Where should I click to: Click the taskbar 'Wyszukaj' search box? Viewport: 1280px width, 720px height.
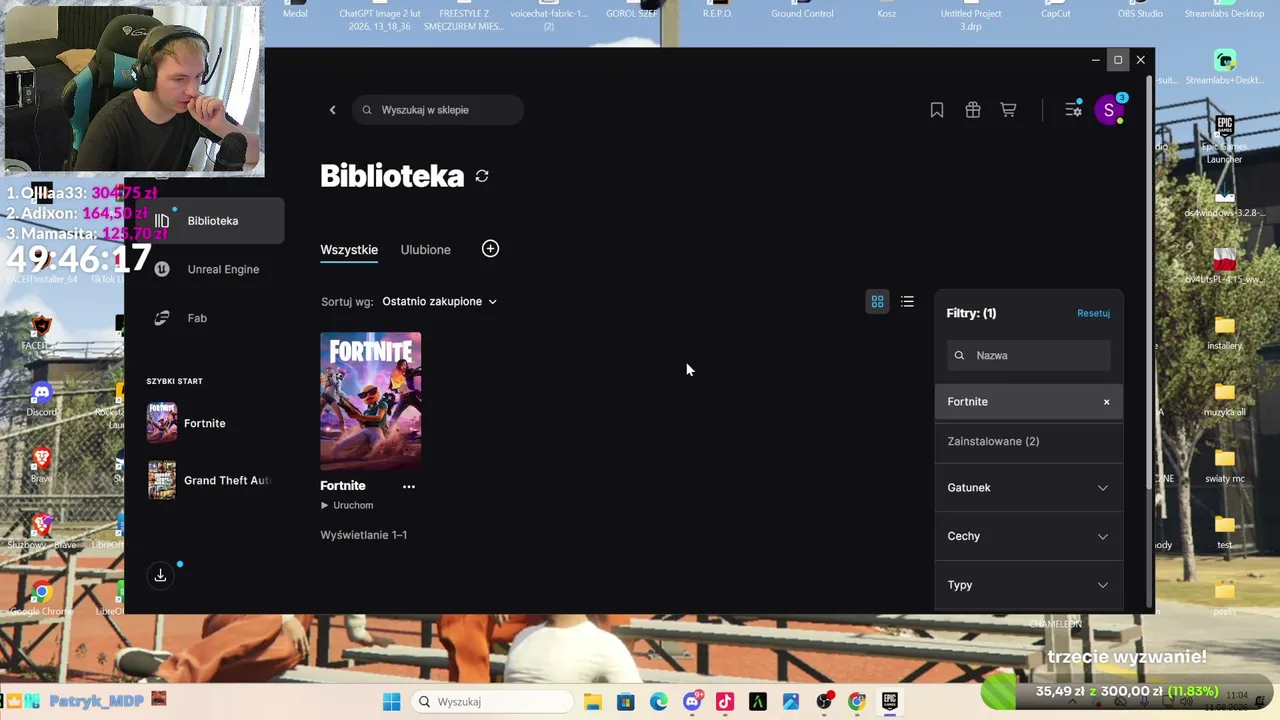pyautogui.click(x=491, y=702)
